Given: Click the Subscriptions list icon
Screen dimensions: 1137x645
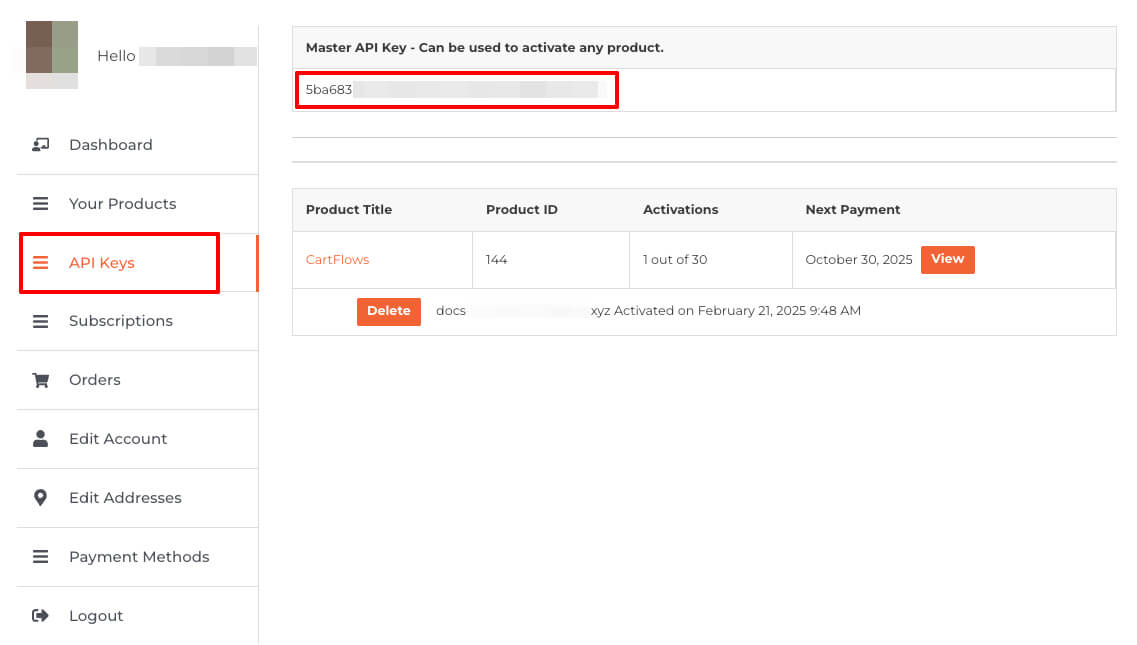Looking at the screenshot, I should 41,321.
